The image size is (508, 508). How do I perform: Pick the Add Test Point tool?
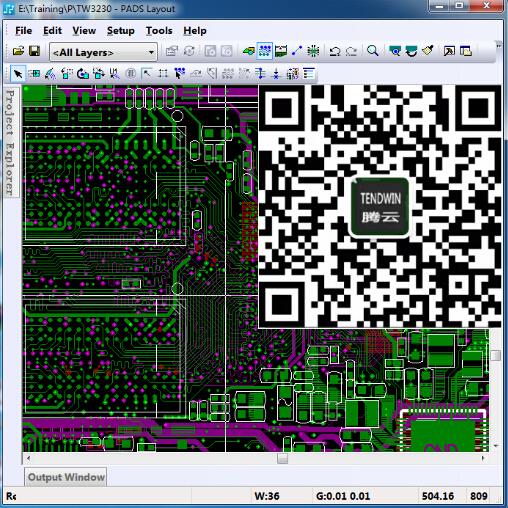[x=276, y=74]
